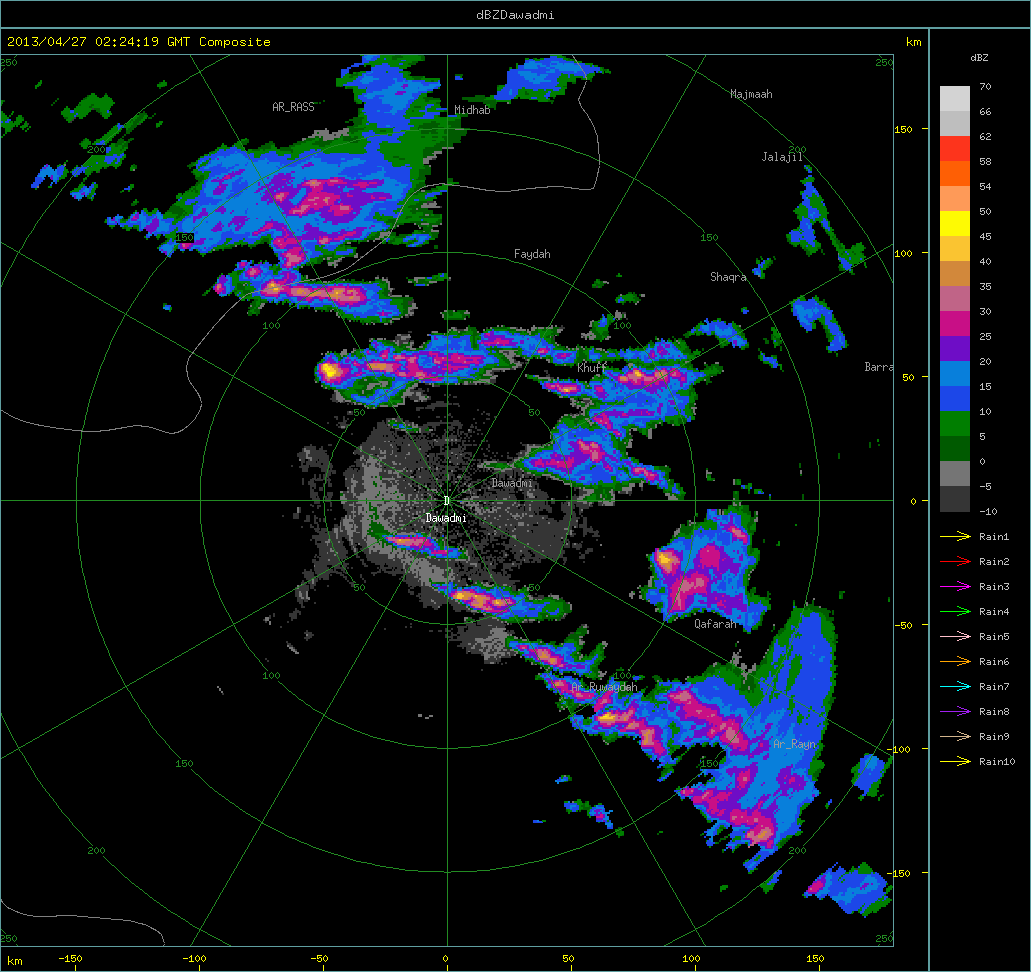The height and width of the screenshot is (972, 1031).
Task: Select the Rain5 text label in the legend
Action: tap(994, 637)
